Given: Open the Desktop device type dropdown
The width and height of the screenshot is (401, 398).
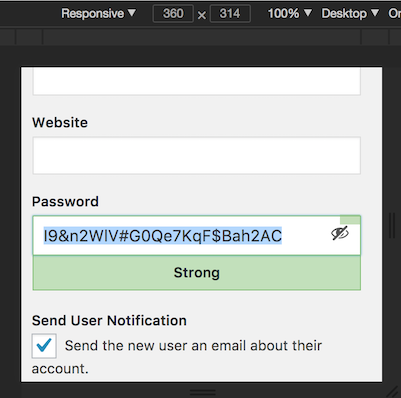Looking at the screenshot, I should [350, 13].
